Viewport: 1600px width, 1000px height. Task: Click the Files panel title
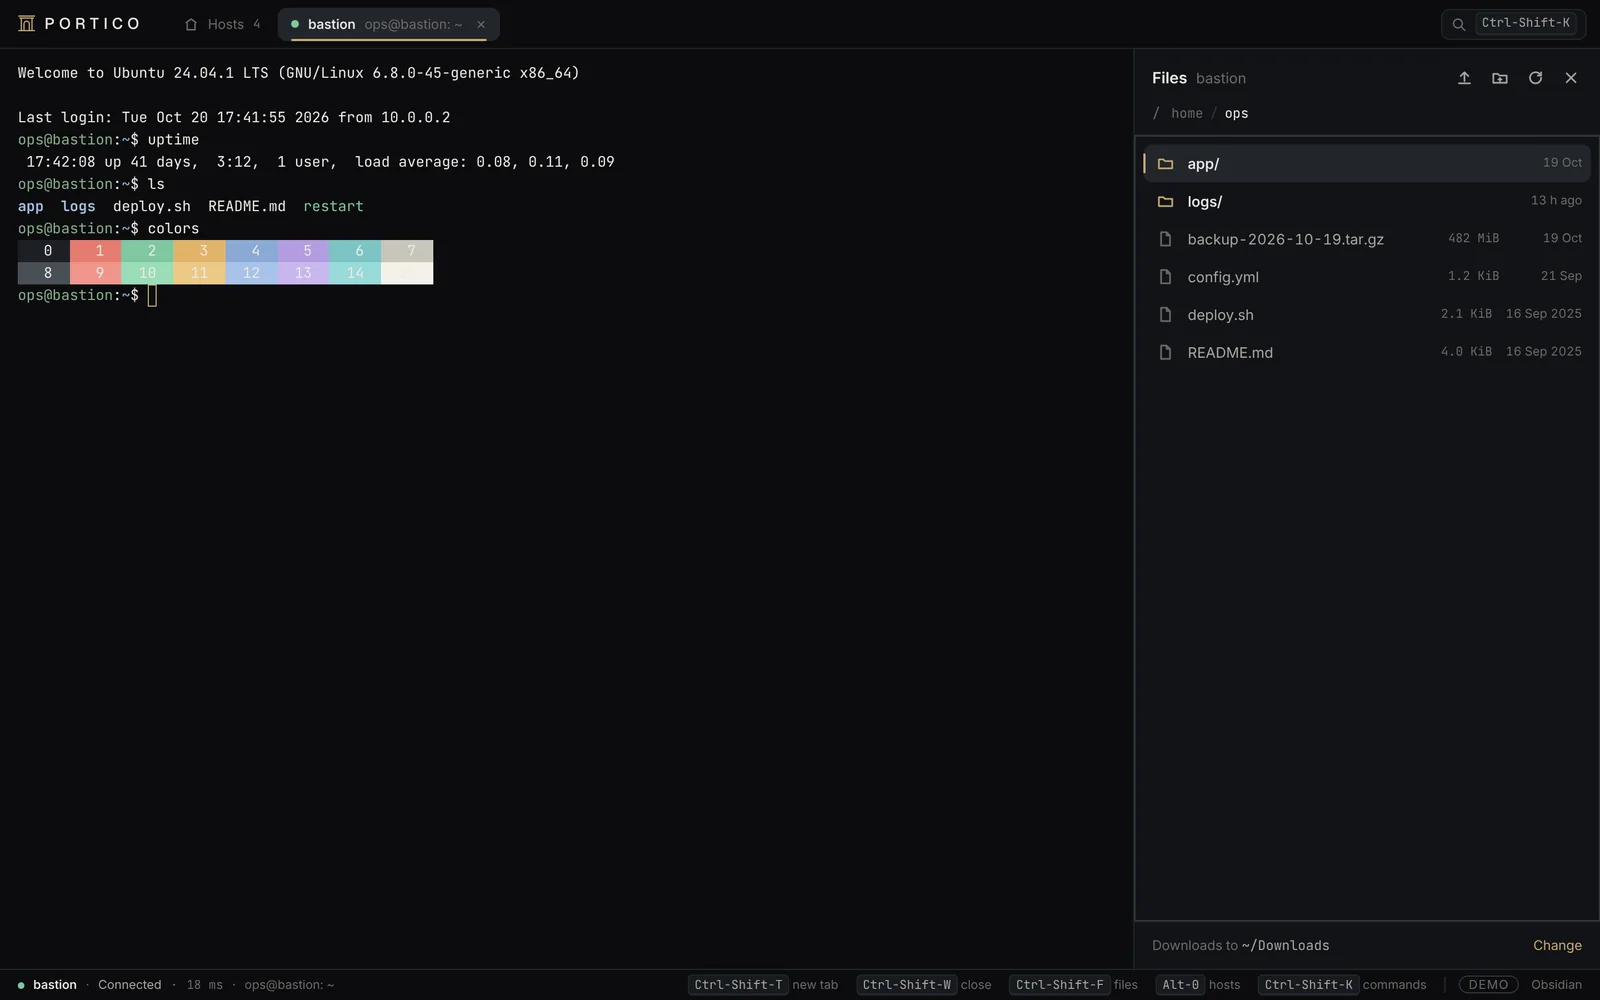pos(1169,78)
